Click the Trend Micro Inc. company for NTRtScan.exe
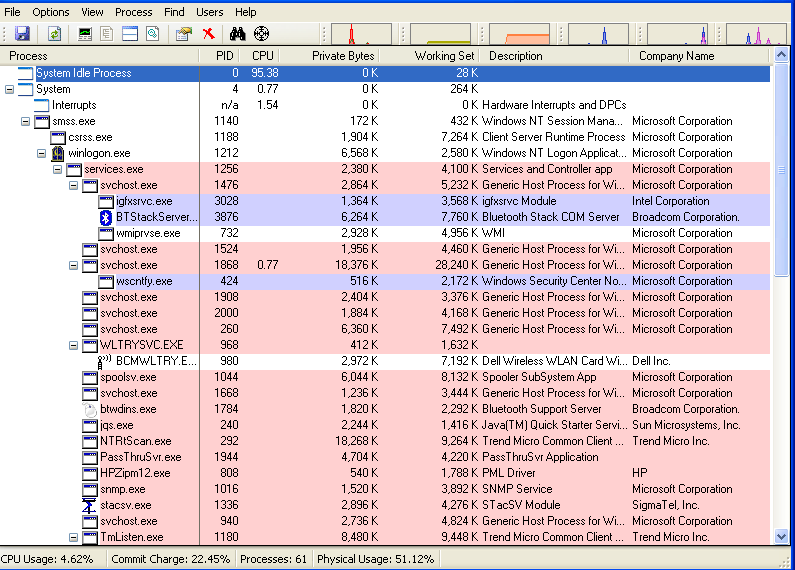Image resolution: width=795 pixels, height=570 pixels. pyautogui.click(x=671, y=441)
